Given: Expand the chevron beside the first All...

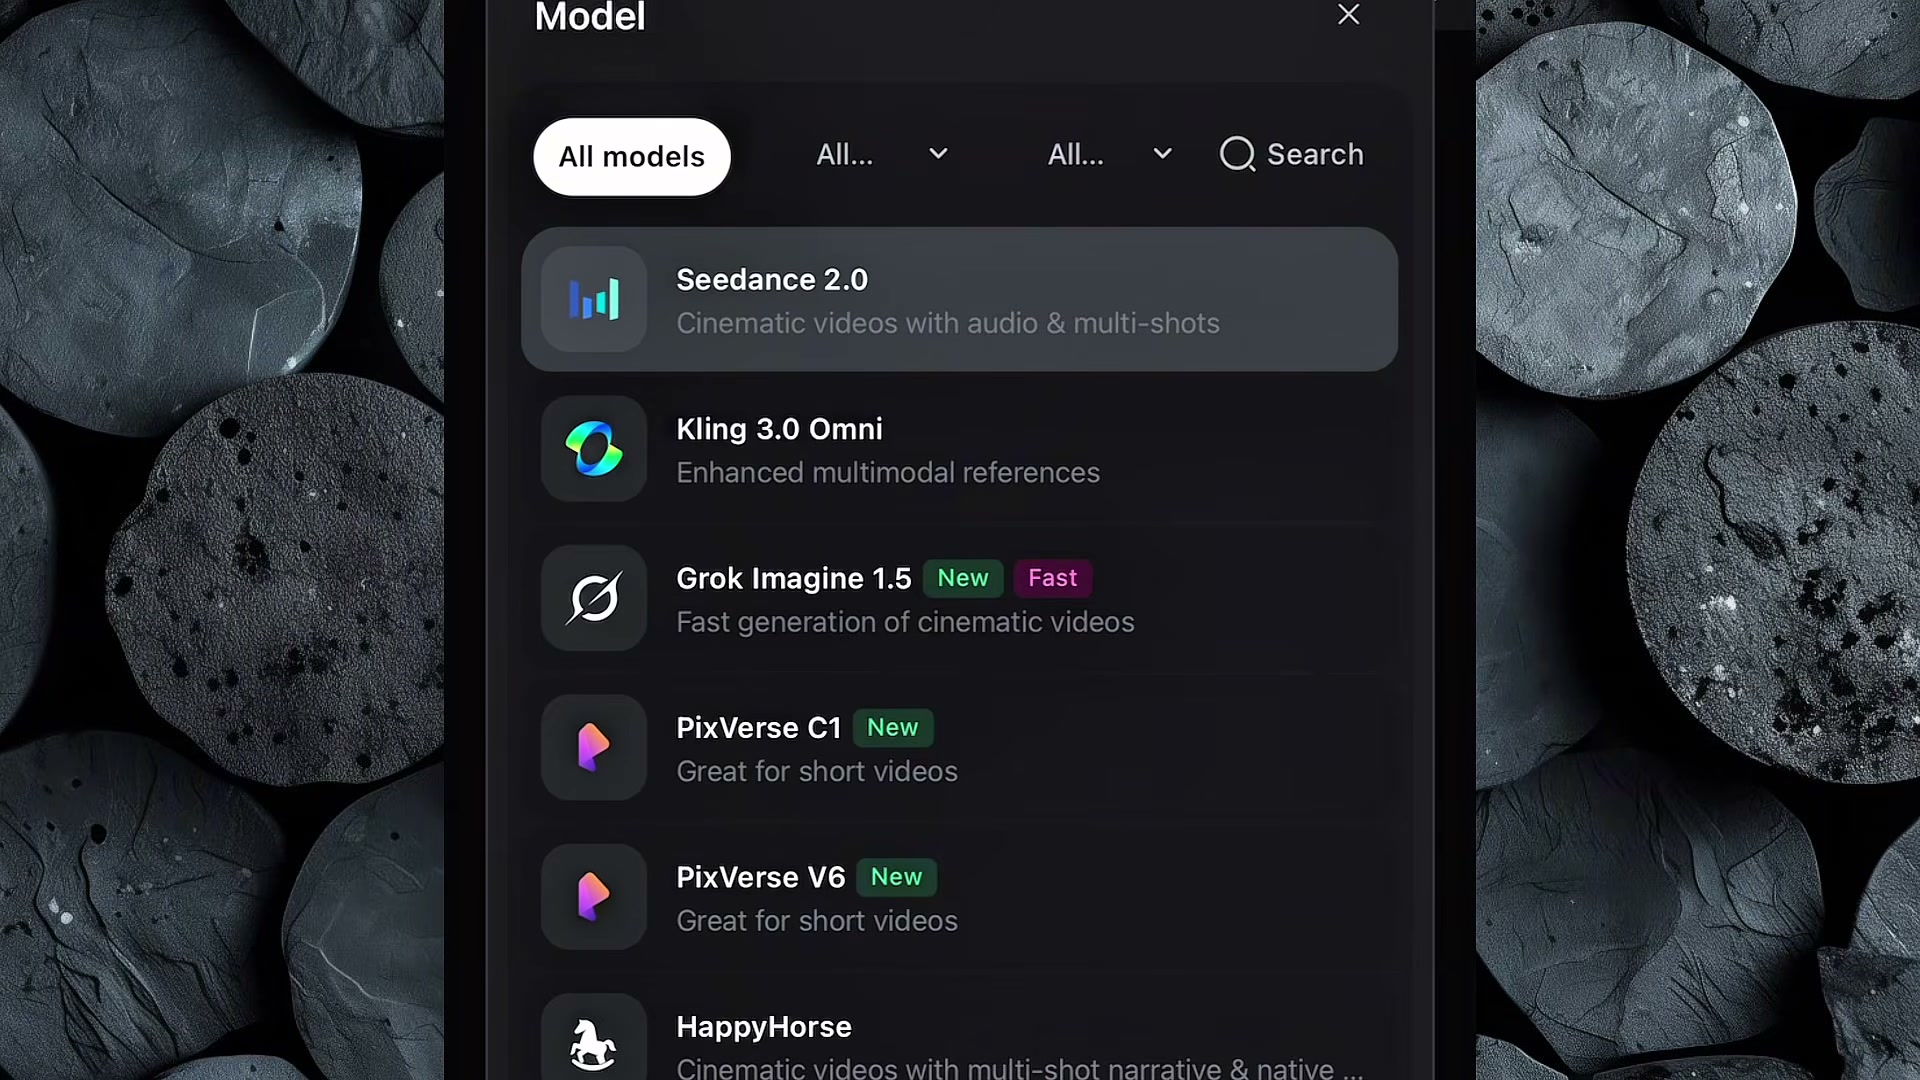Looking at the screenshot, I should coord(938,154).
